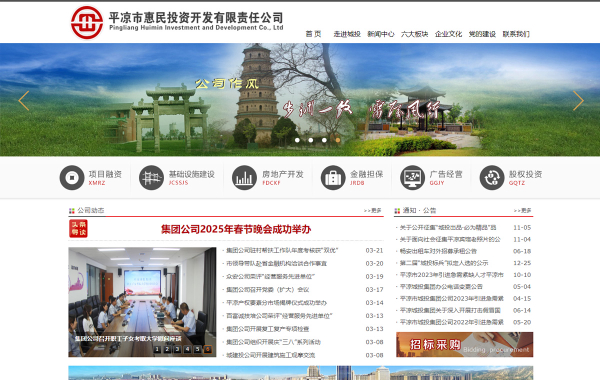Open 新闻中心 in the navigation menu
Image resolution: width=600 pixels, height=380 pixels.
[x=381, y=34]
